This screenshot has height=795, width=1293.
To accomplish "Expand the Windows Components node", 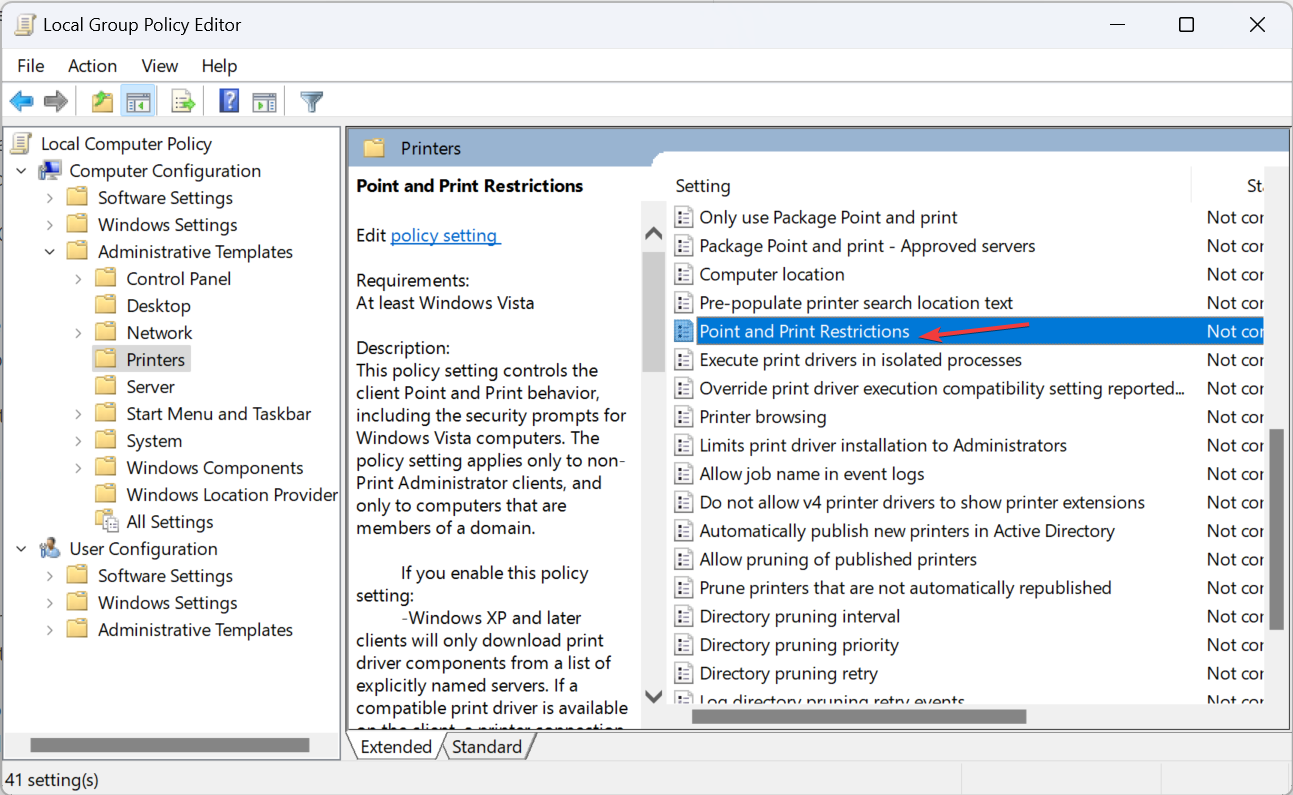I will (x=79, y=468).
